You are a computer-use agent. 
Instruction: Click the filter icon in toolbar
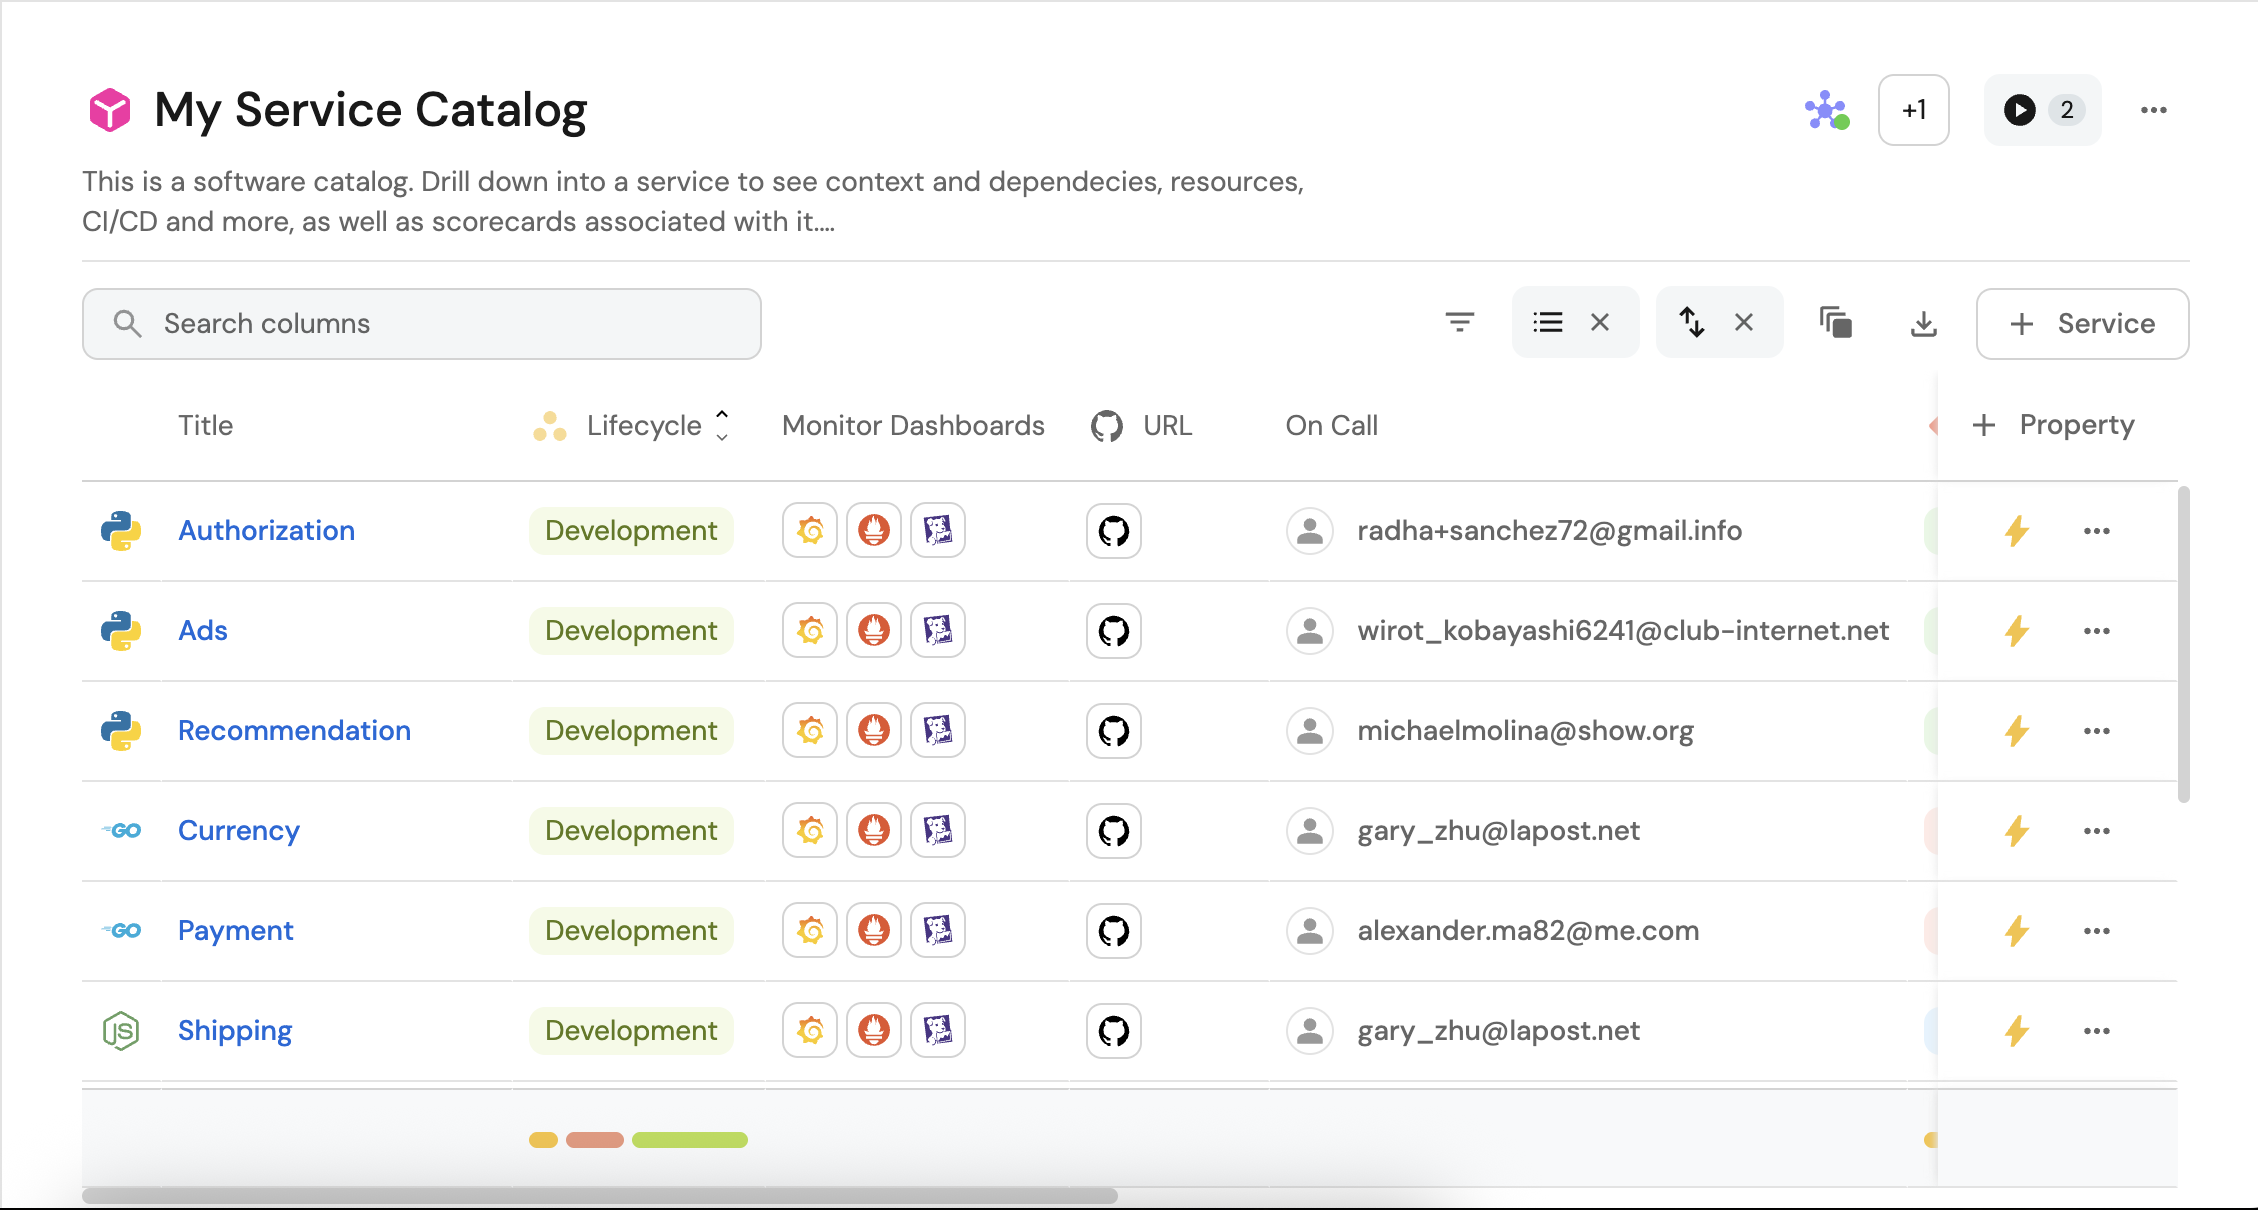[1459, 322]
